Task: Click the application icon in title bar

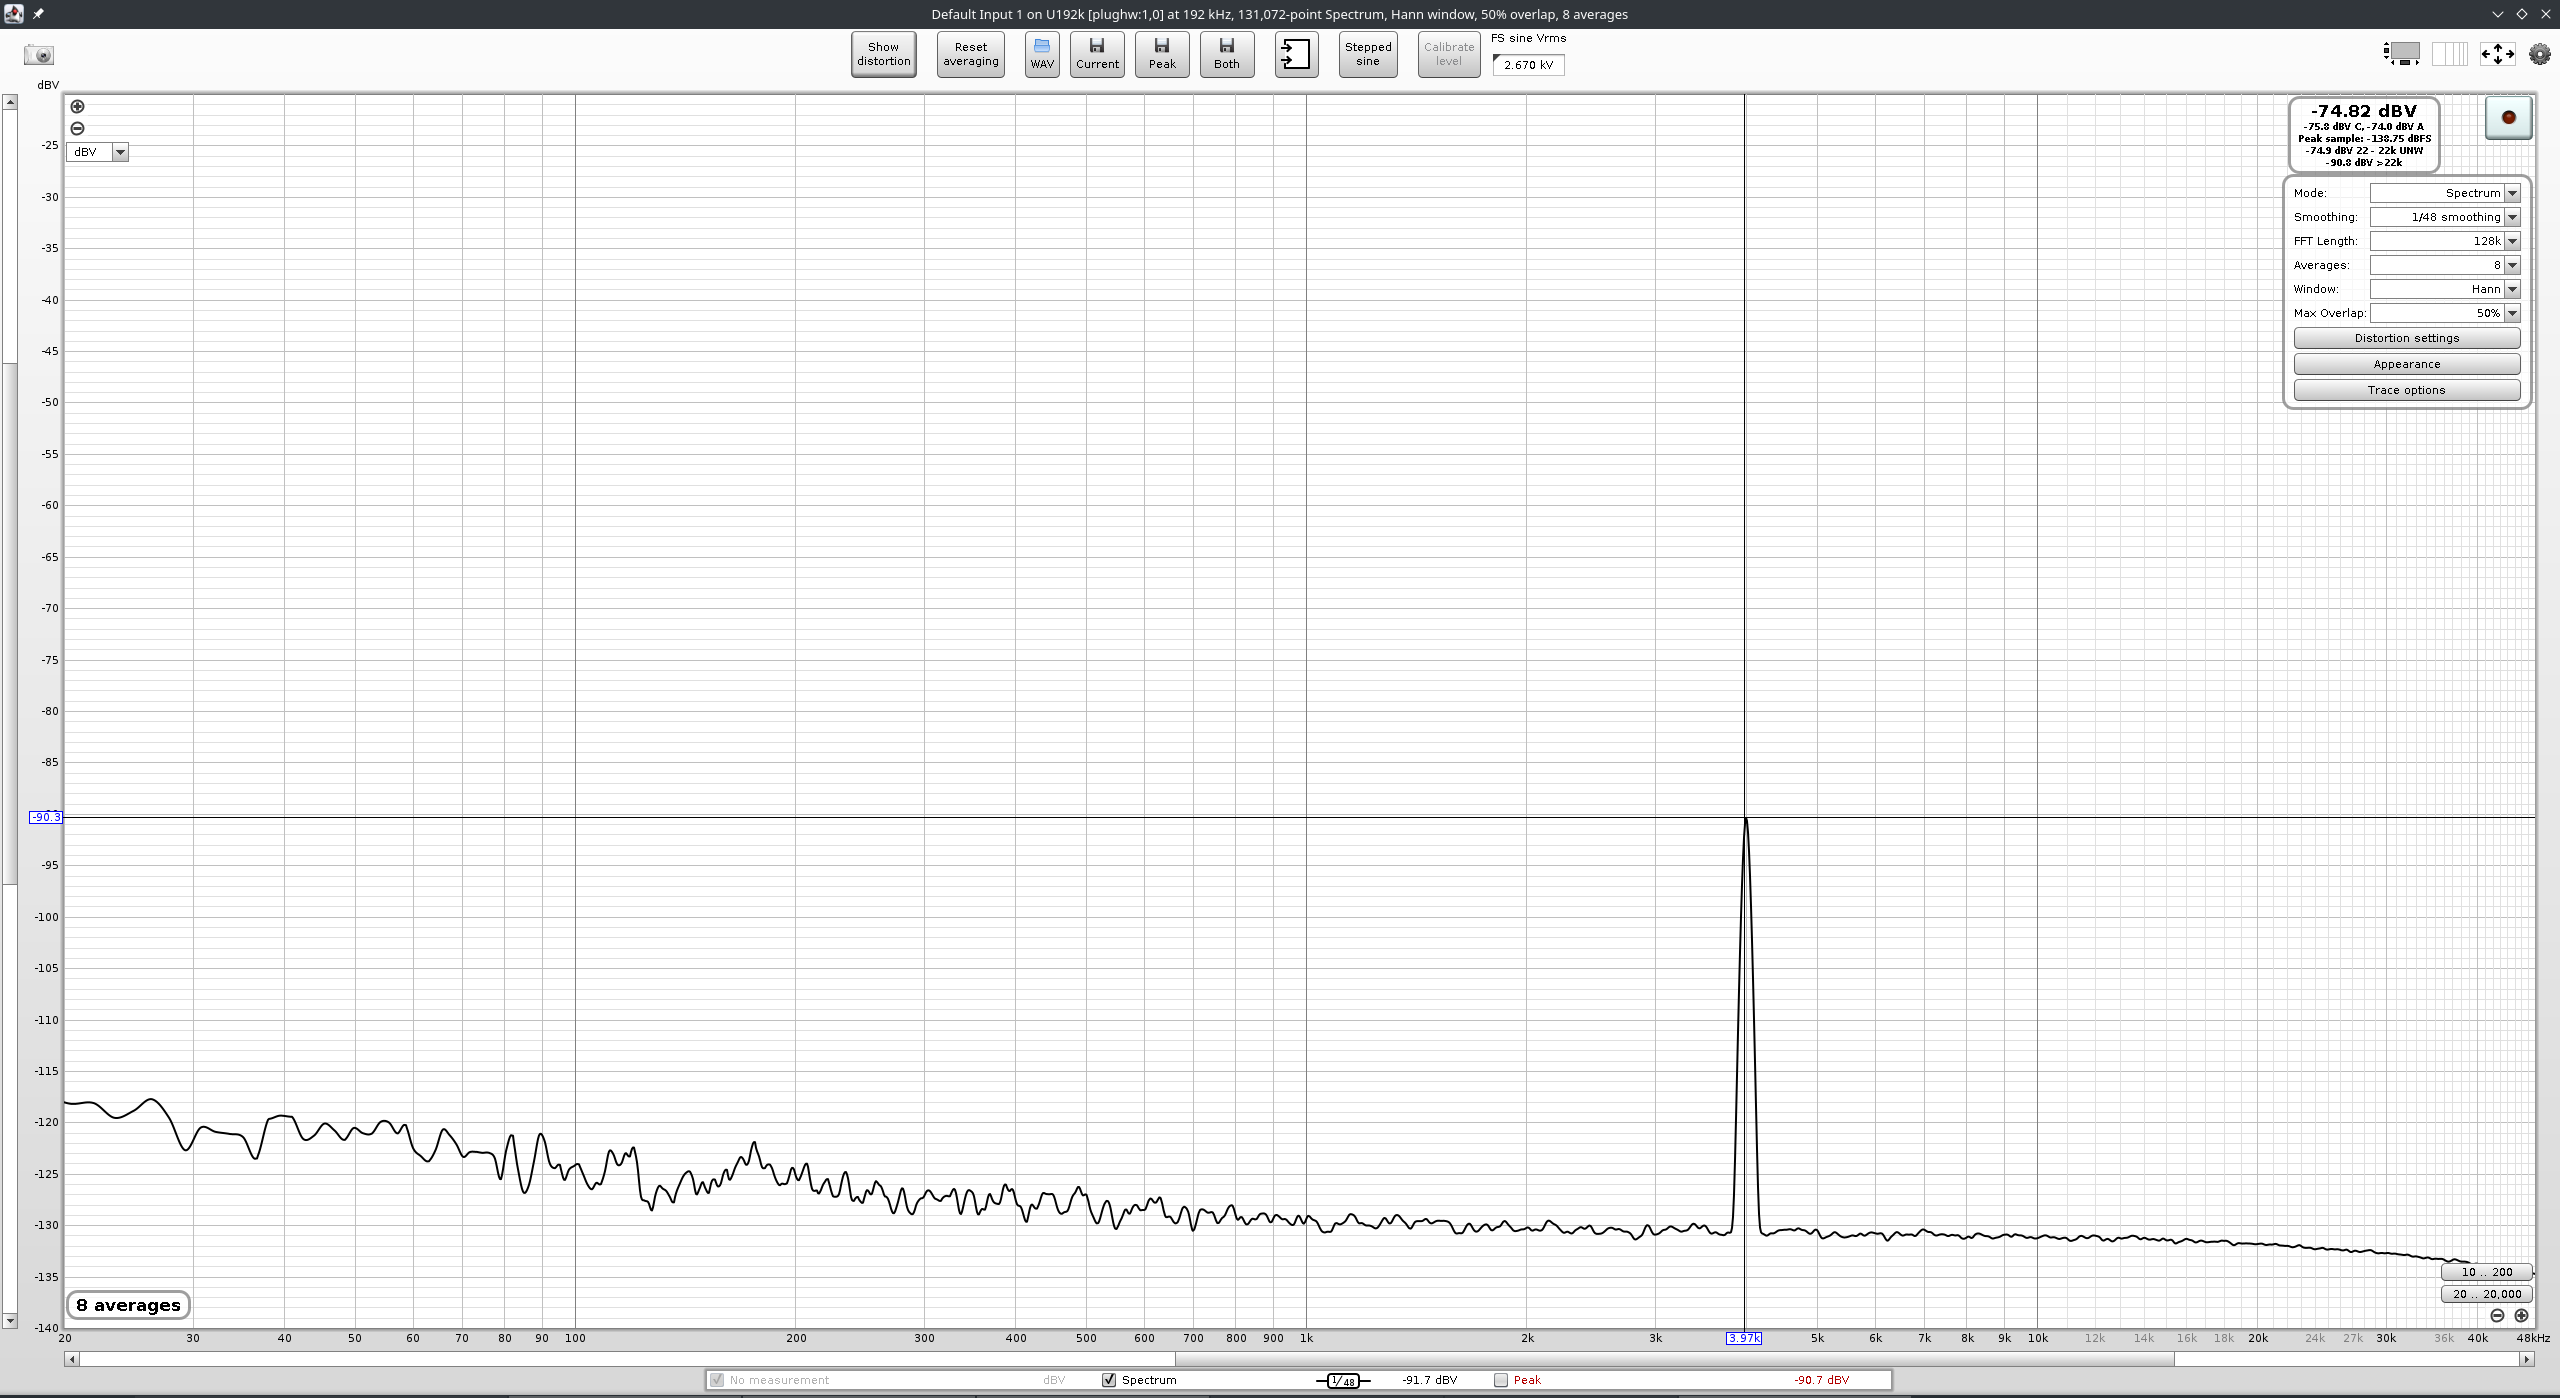Action: tap(13, 14)
